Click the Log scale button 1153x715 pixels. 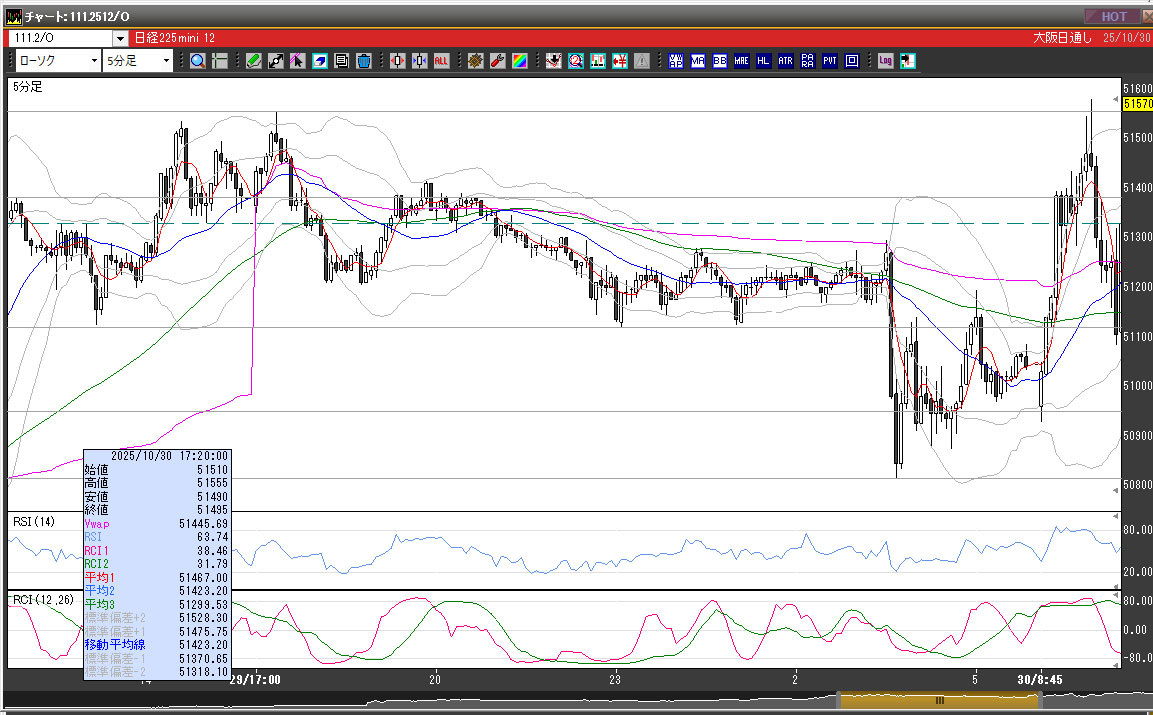point(885,61)
